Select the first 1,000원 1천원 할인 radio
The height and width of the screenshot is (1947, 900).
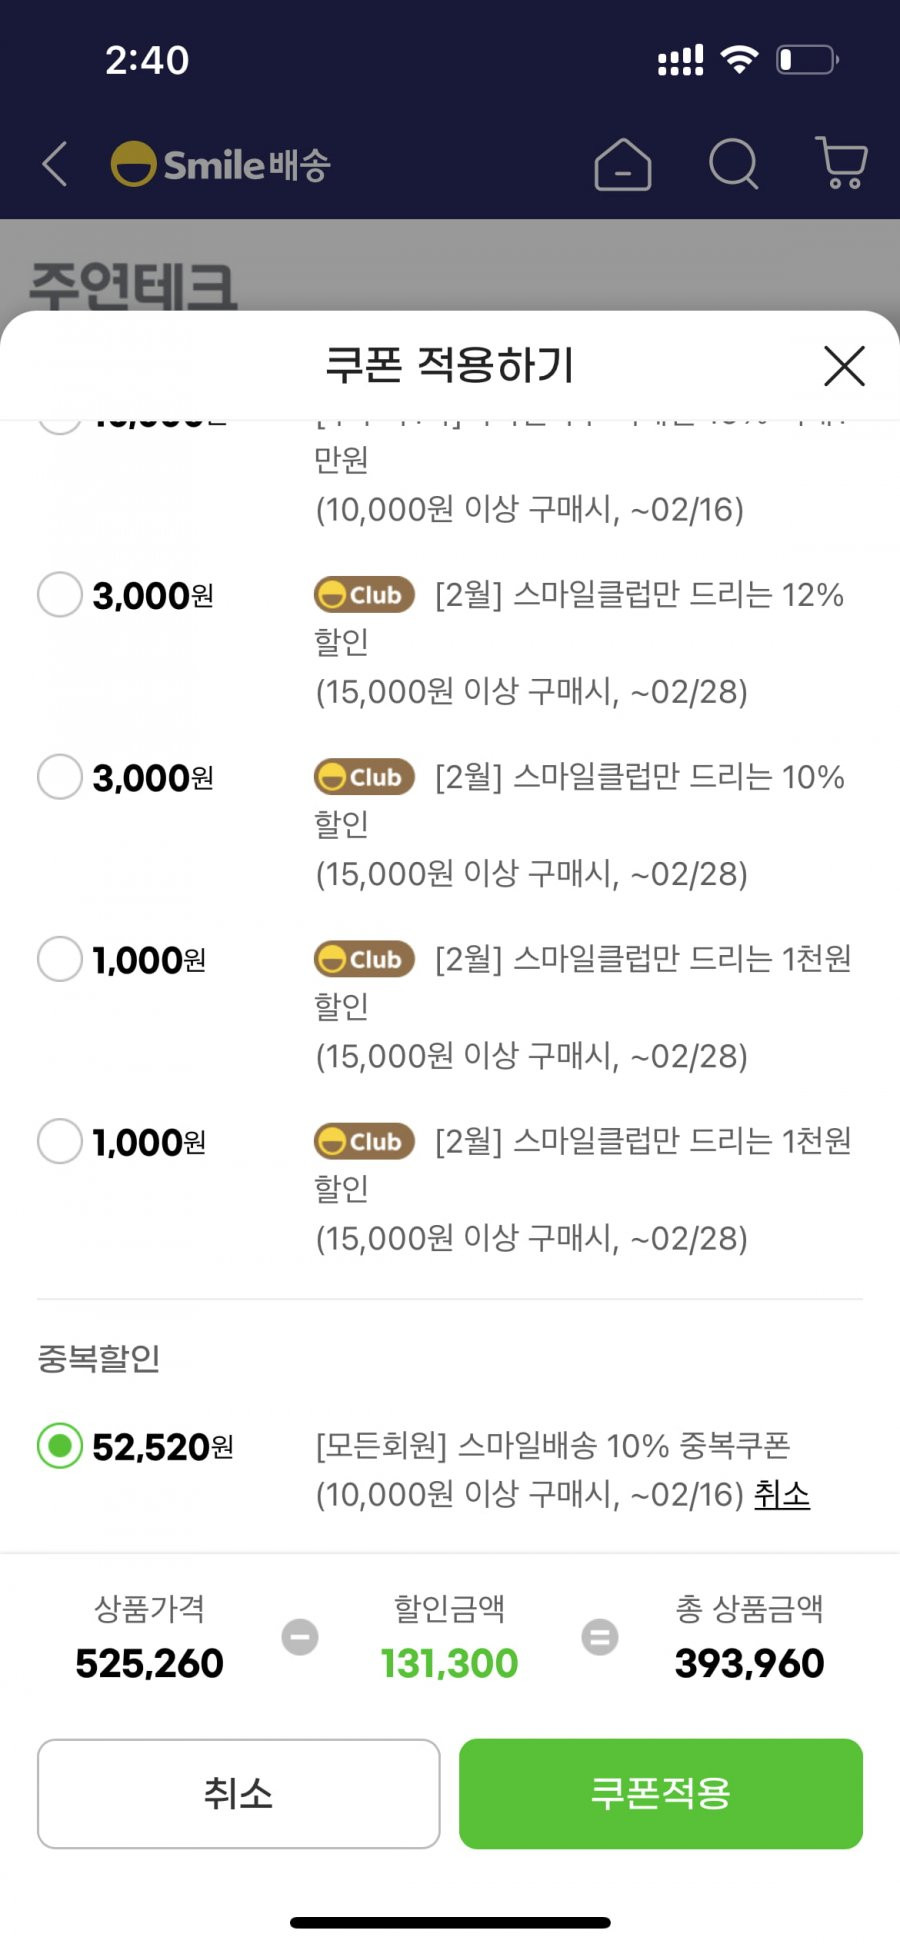click(x=60, y=959)
